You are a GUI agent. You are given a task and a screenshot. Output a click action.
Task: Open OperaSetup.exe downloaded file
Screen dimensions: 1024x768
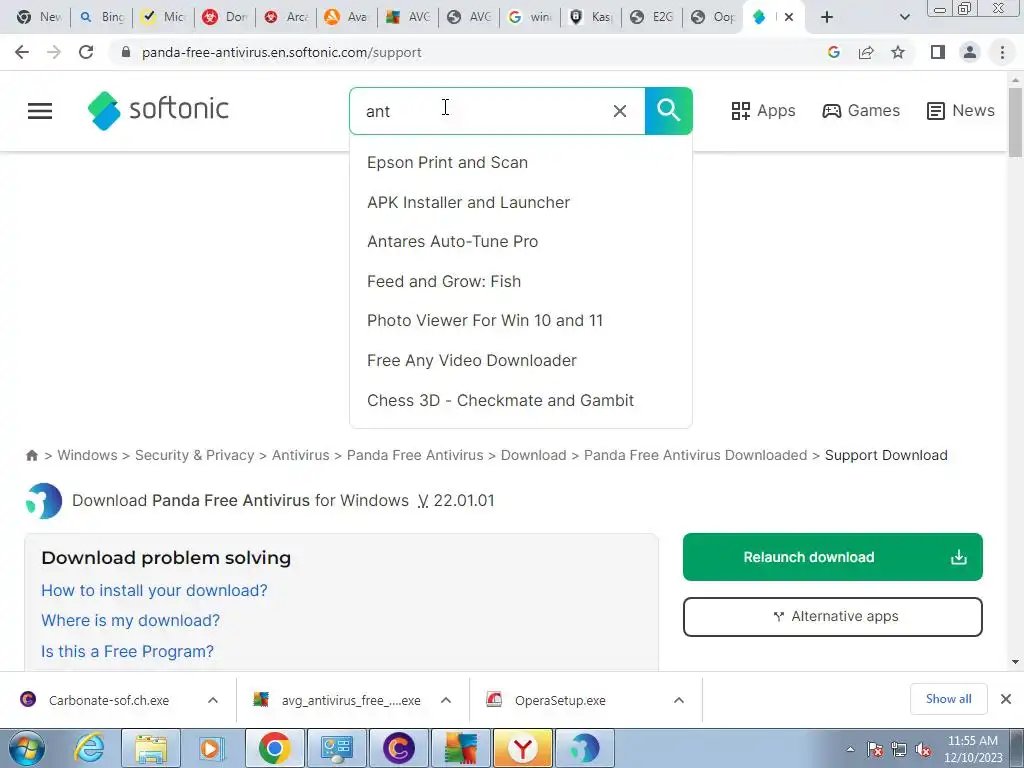[560, 700]
